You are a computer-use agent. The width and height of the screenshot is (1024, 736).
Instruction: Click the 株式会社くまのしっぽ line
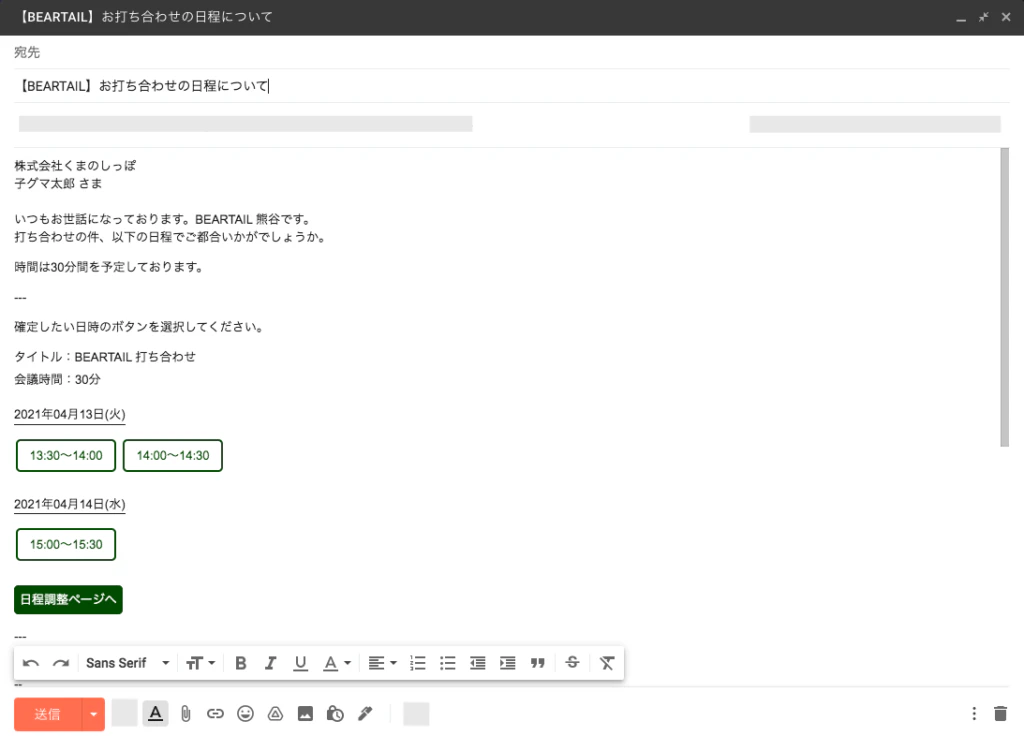point(75,166)
